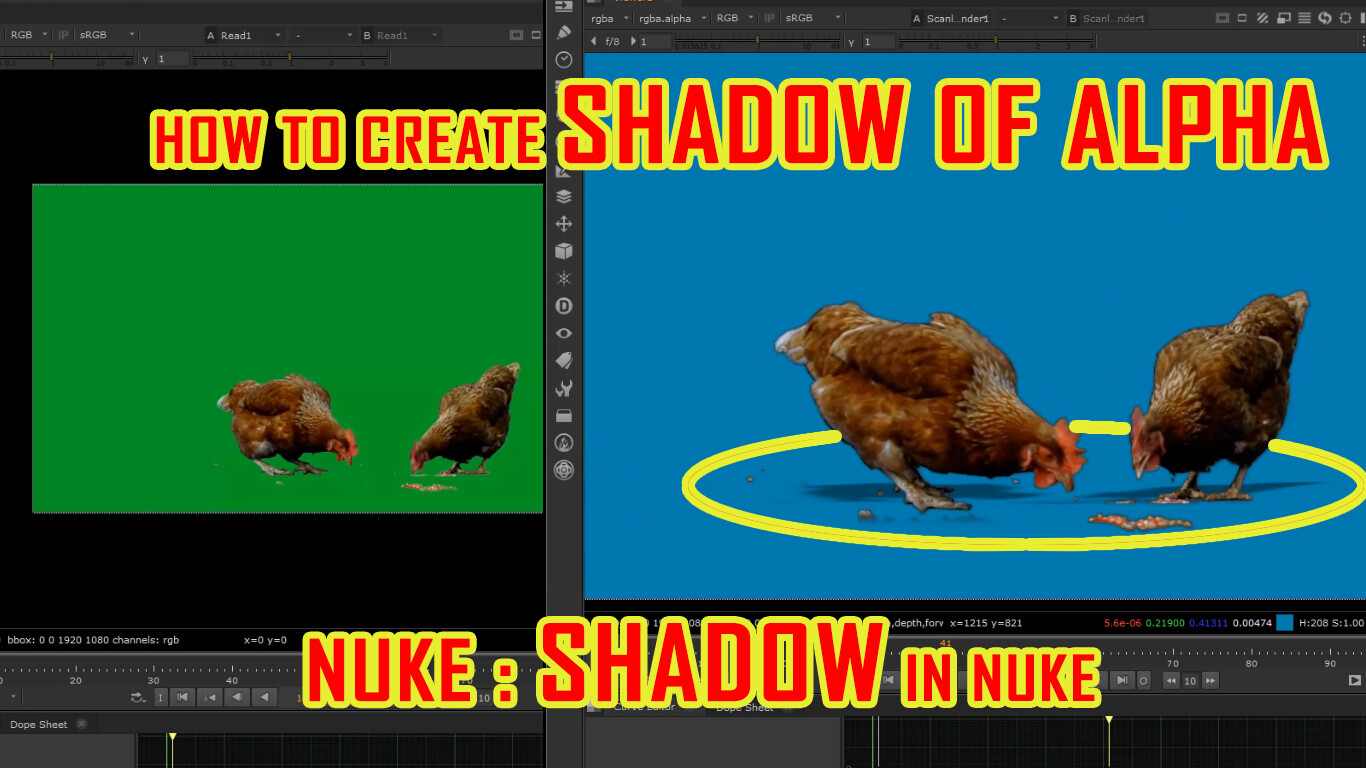Open the rgba layer dropdown

click(610, 18)
